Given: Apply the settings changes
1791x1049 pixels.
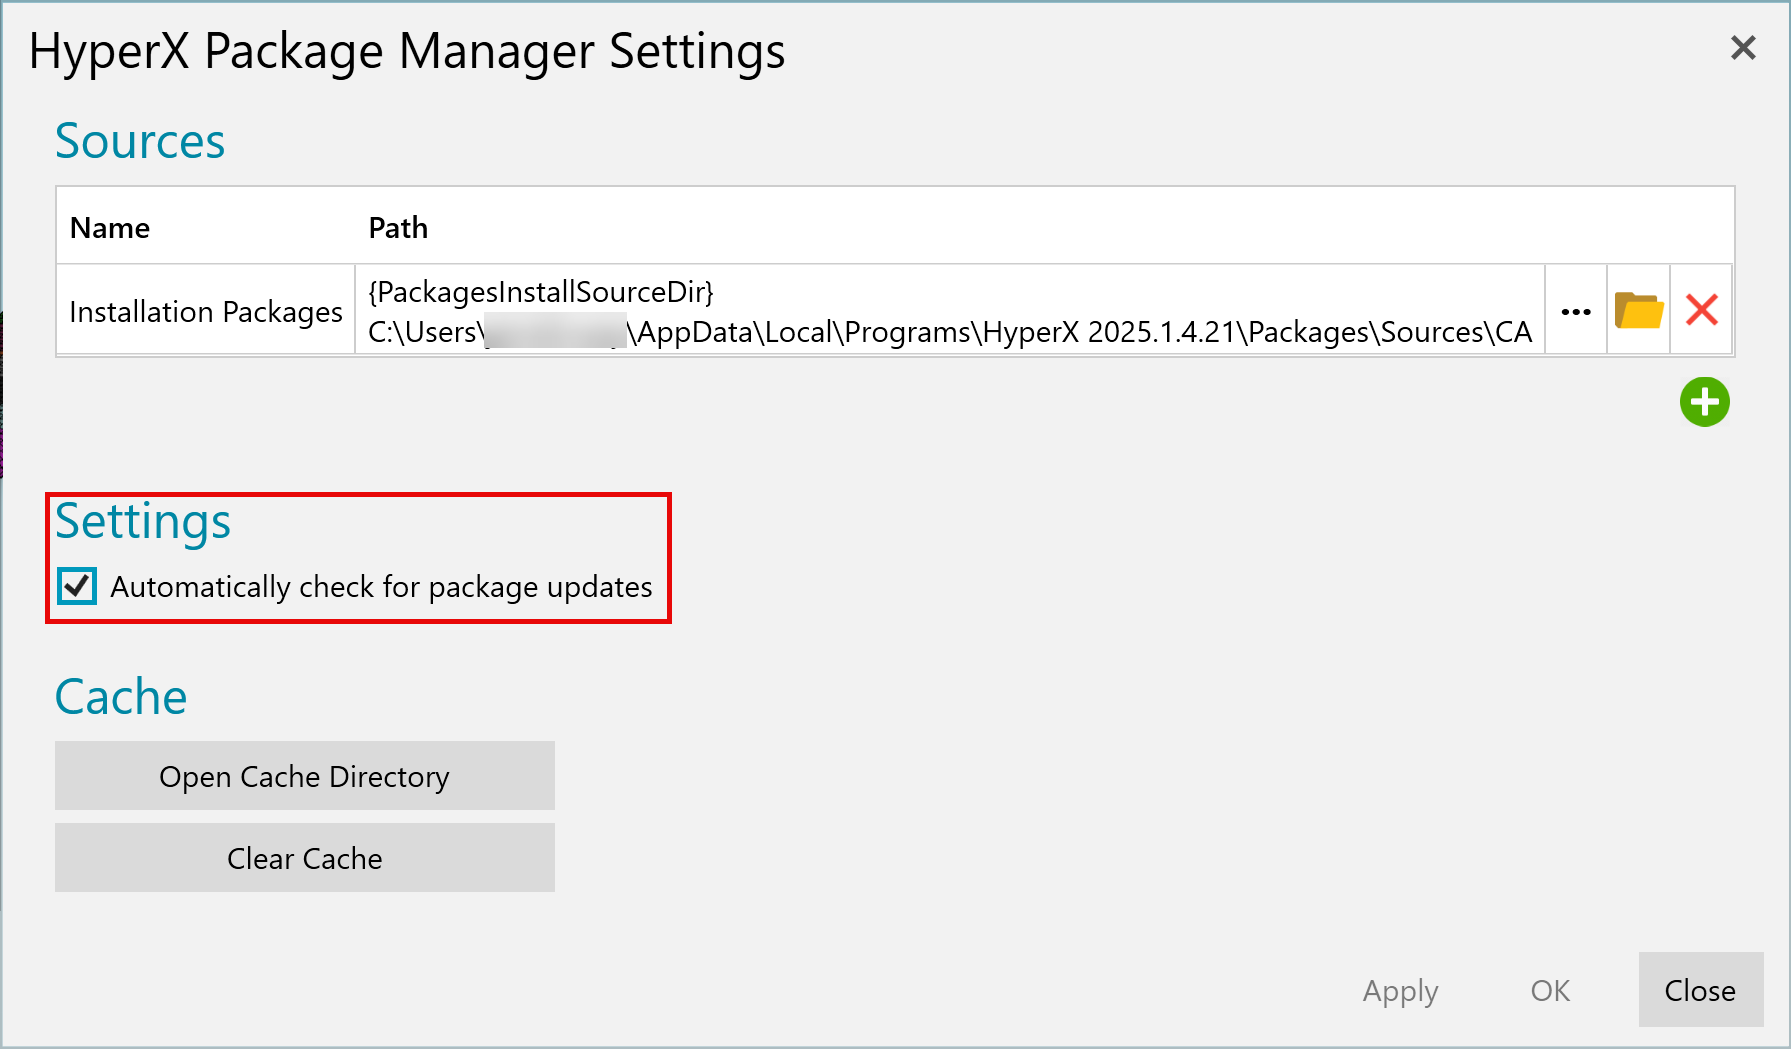Looking at the screenshot, I should pyautogui.click(x=1400, y=990).
